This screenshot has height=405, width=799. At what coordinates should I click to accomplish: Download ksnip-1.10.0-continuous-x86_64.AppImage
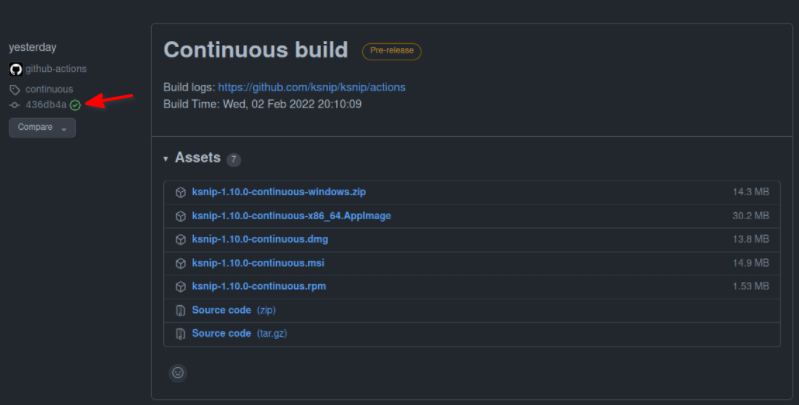(x=291, y=215)
